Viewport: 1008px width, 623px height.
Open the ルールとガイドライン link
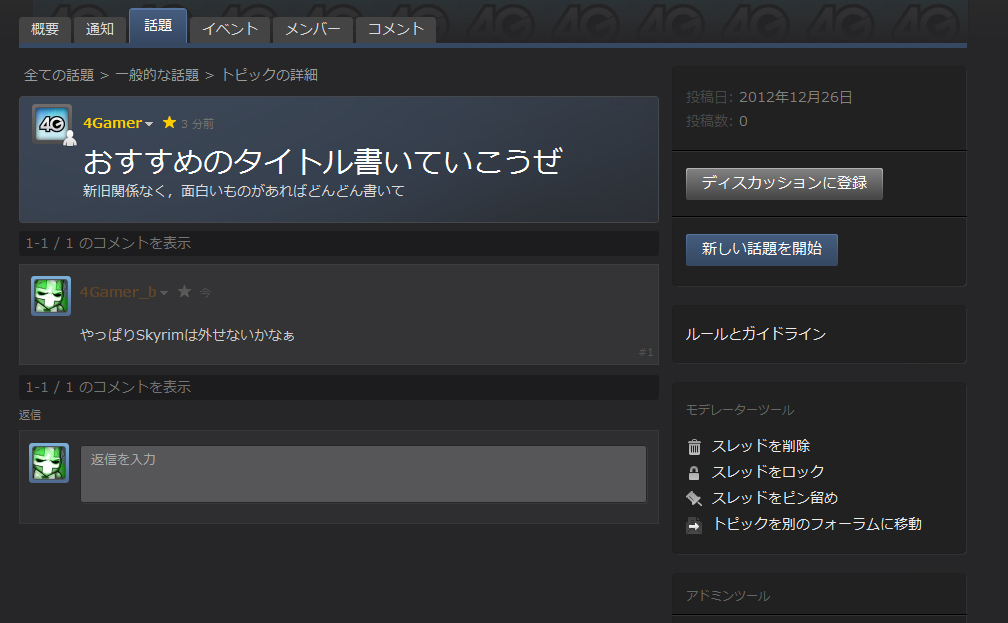tap(756, 334)
